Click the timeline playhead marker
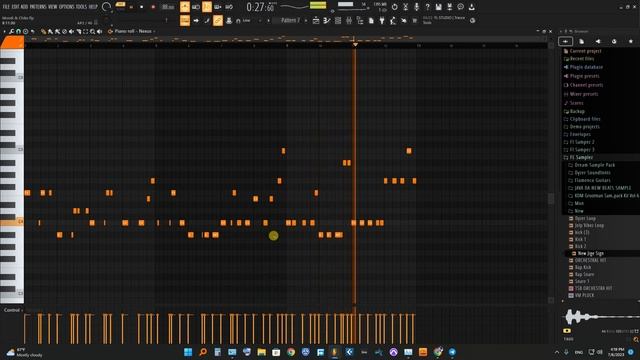 355,44
